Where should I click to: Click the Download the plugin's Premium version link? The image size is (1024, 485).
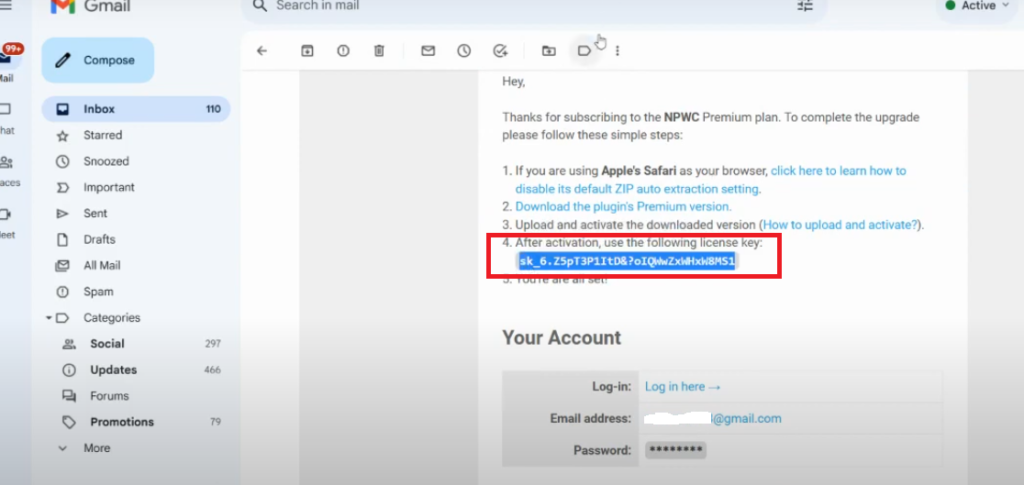(x=623, y=207)
